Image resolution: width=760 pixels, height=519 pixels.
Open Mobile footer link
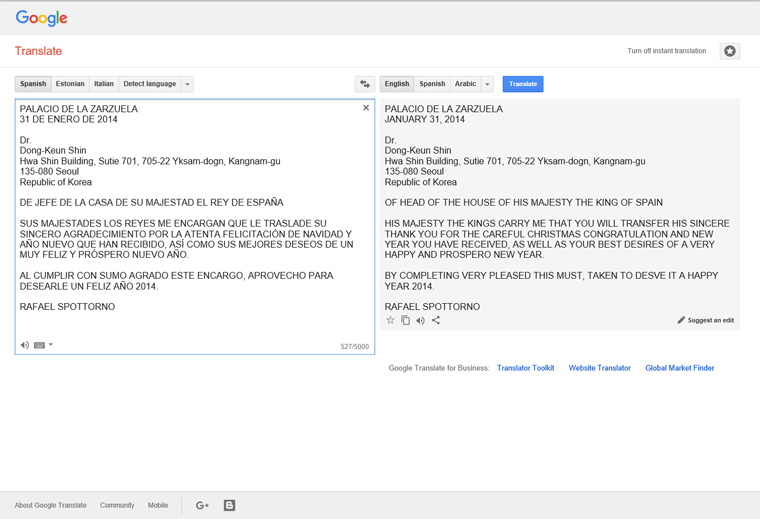click(x=158, y=505)
